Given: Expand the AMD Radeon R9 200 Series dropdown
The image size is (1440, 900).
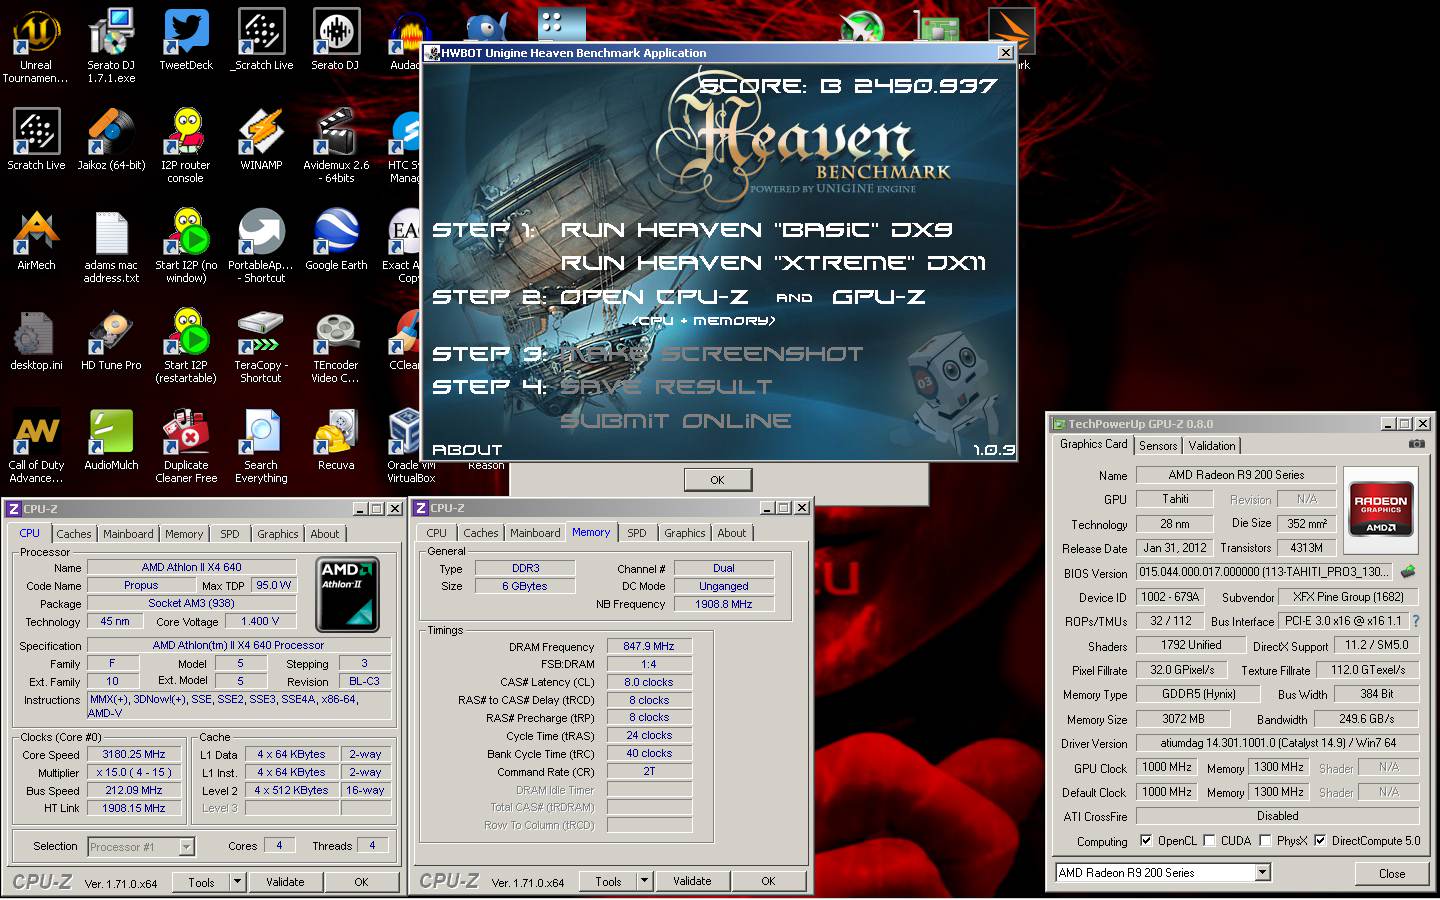Looking at the screenshot, I should point(1262,873).
